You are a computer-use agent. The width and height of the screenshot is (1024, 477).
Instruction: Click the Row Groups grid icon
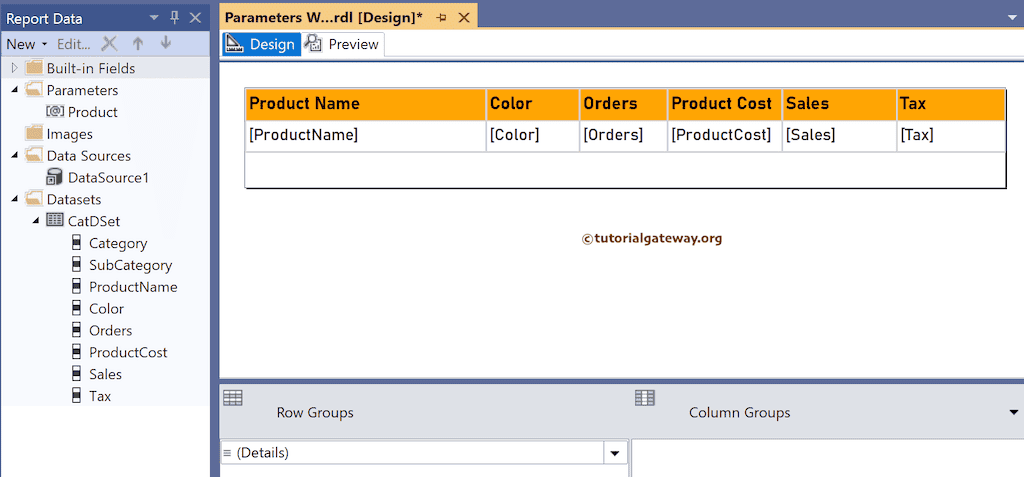pos(233,398)
